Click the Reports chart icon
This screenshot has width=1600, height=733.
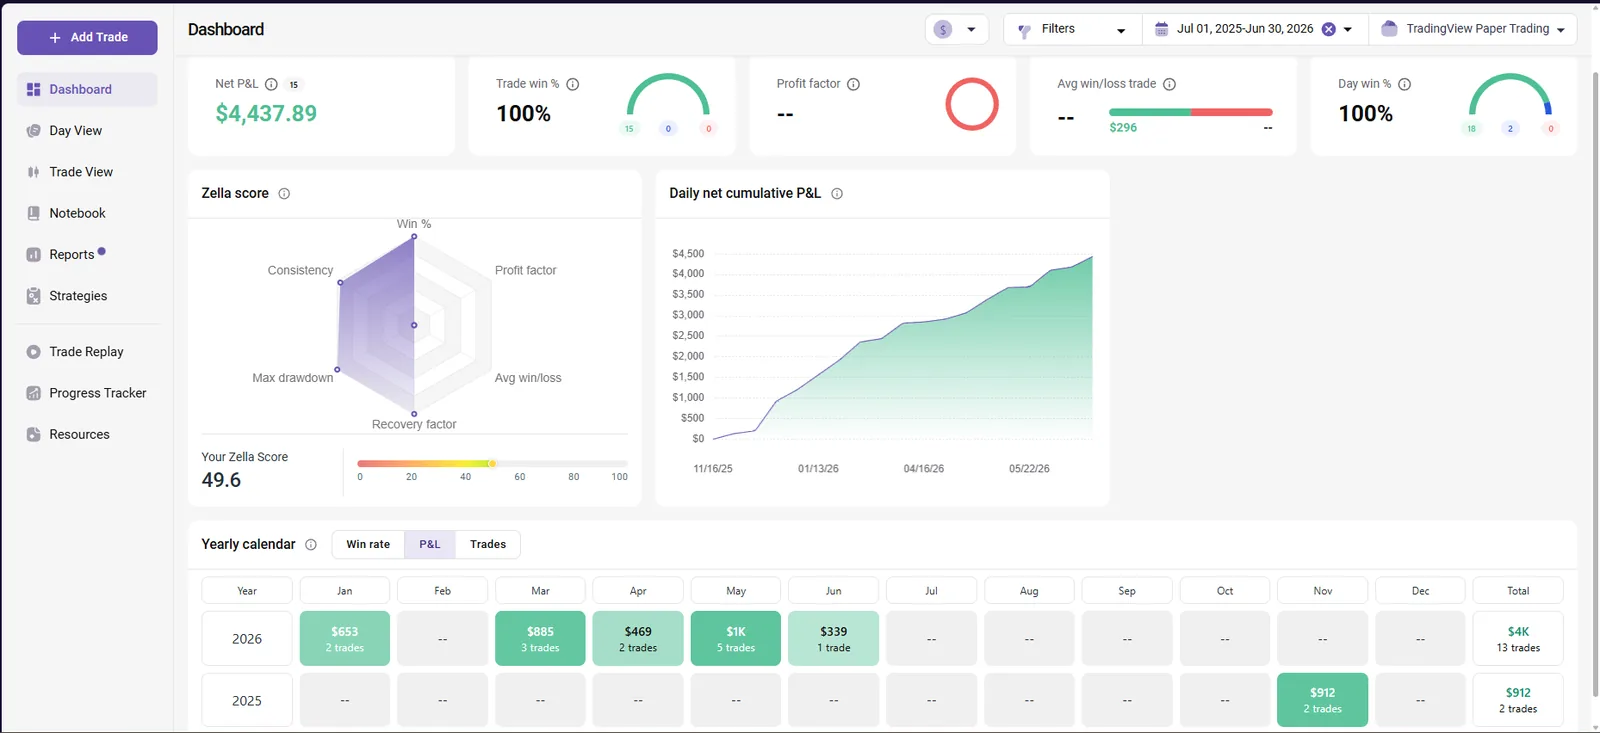click(33, 255)
